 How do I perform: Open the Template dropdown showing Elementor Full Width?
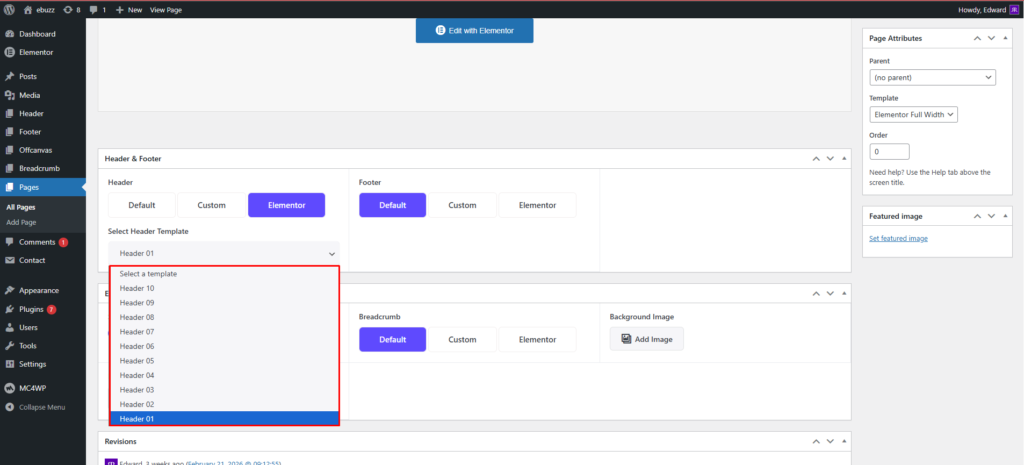click(x=914, y=115)
